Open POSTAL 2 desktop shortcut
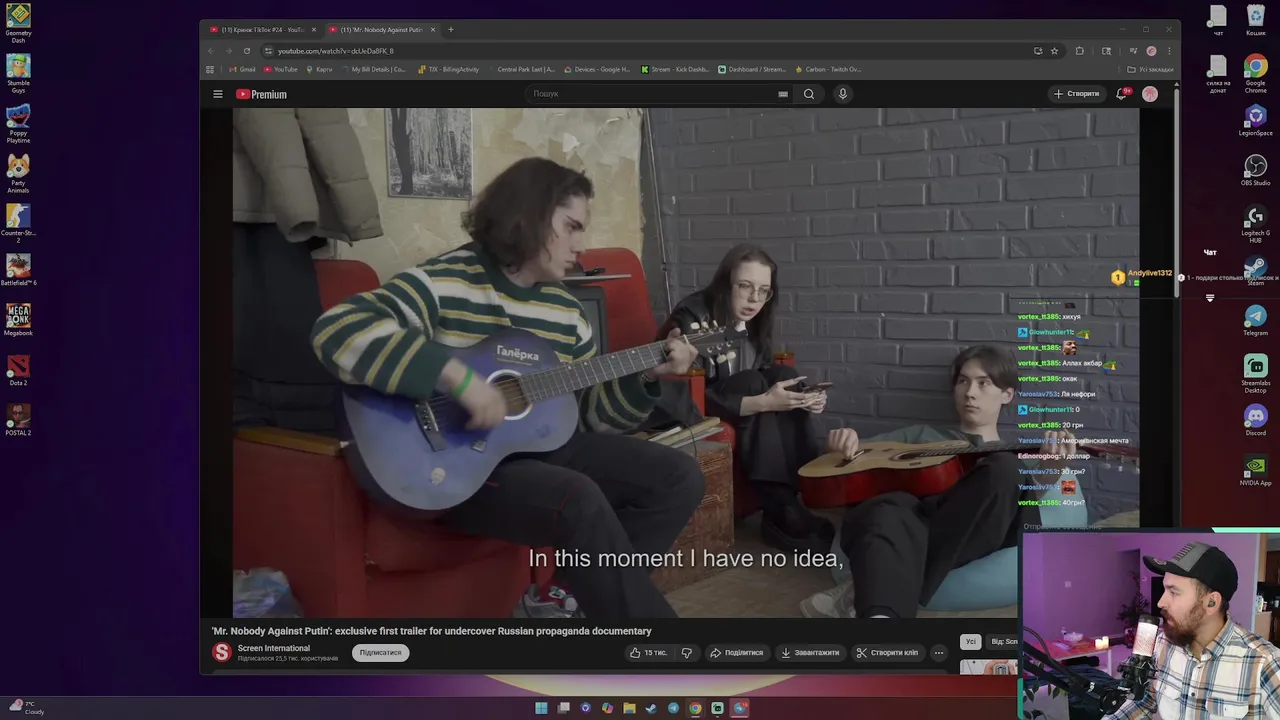Viewport: 1280px width, 720px height. 18,420
